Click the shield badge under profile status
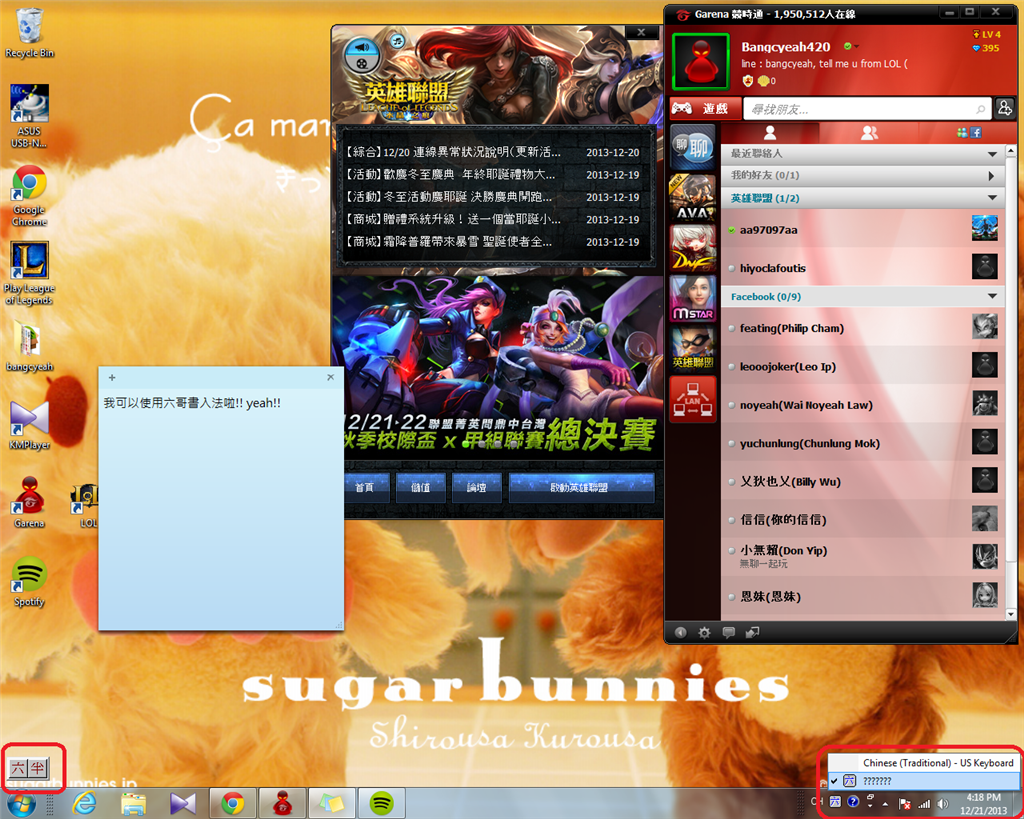Screen dimensions: 1024x819 tap(748, 81)
